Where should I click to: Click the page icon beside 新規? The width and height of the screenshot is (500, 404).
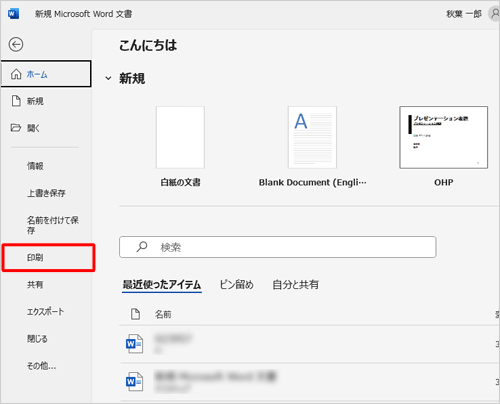click(x=16, y=101)
